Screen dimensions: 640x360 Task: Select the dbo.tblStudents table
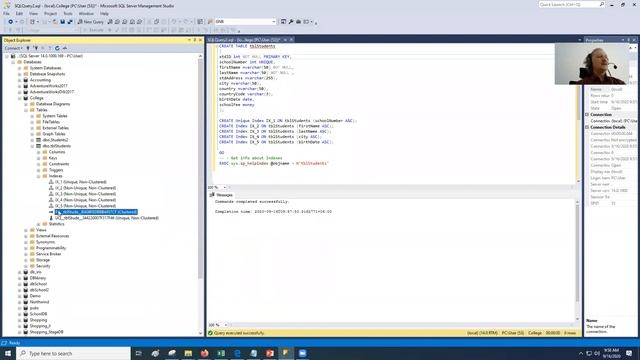coord(57,146)
